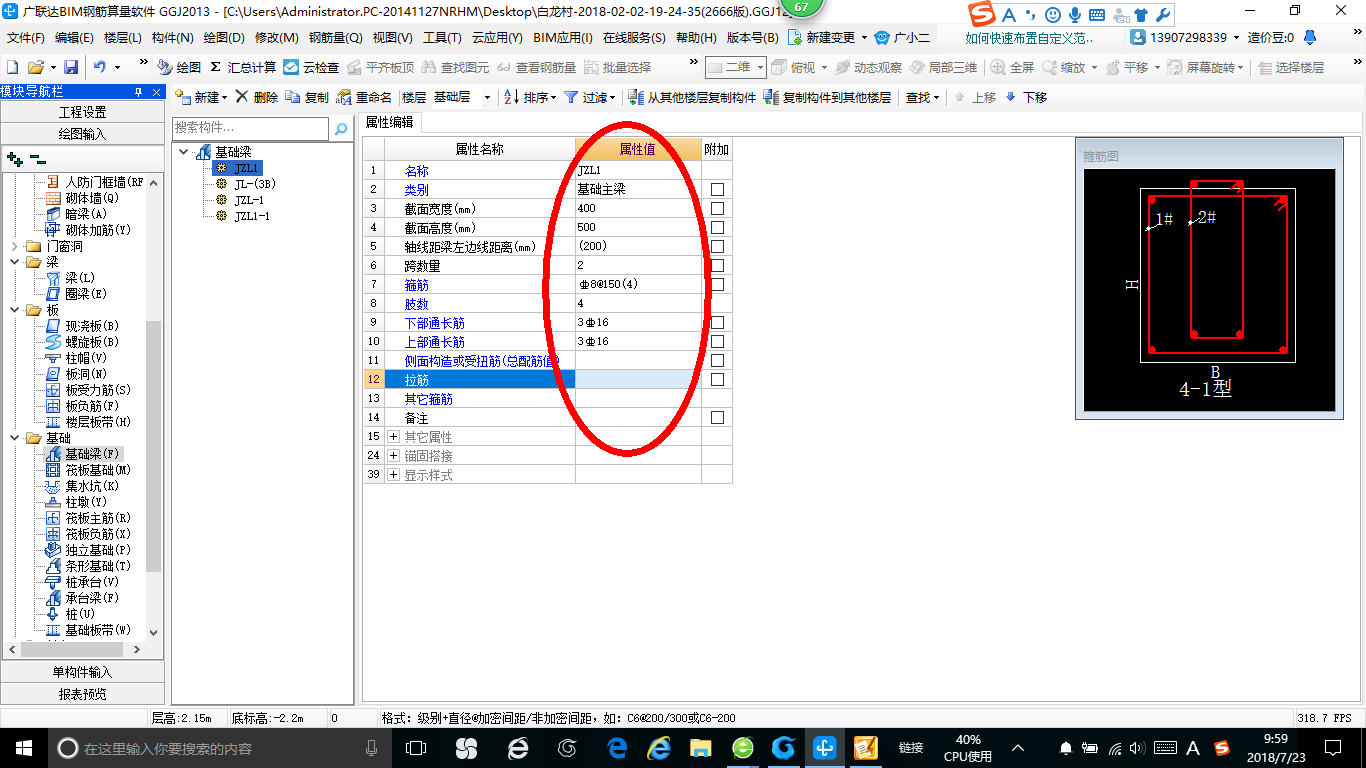Open Sogou input method icon at top

click(x=982, y=14)
